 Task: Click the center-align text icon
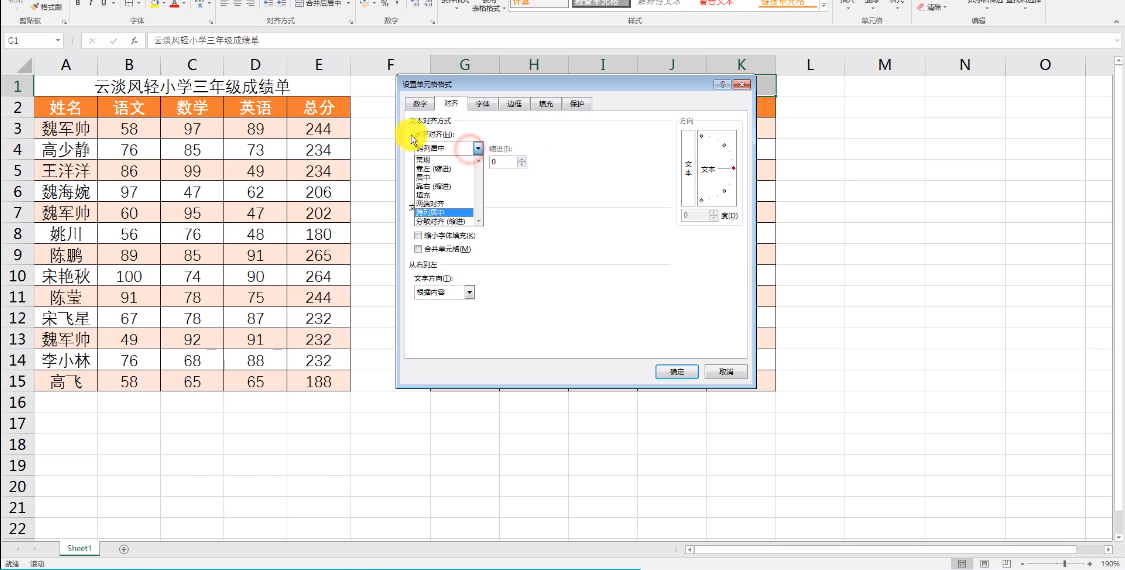point(237,4)
